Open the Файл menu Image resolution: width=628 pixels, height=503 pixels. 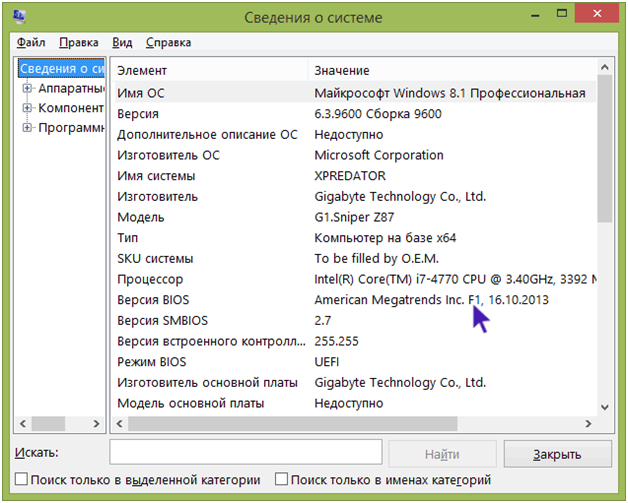30,43
